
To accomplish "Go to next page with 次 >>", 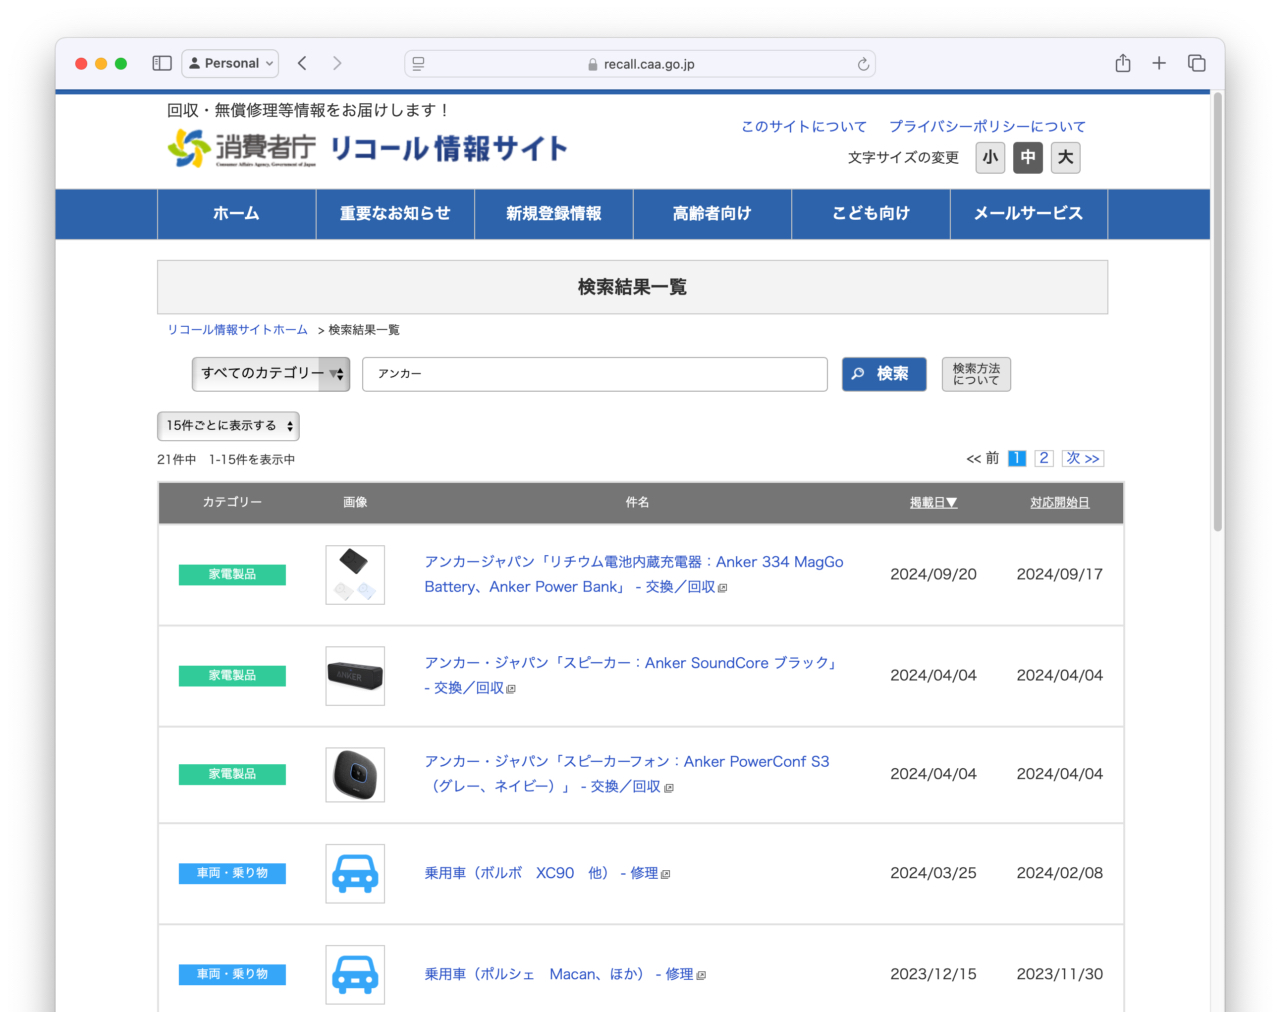I will coord(1083,458).
